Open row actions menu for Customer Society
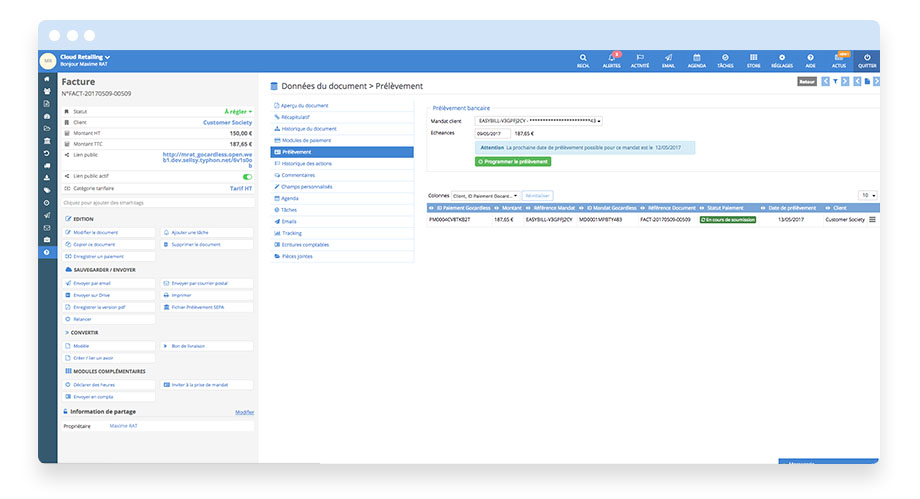The width and height of the screenshot is (920, 499). click(872, 219)
